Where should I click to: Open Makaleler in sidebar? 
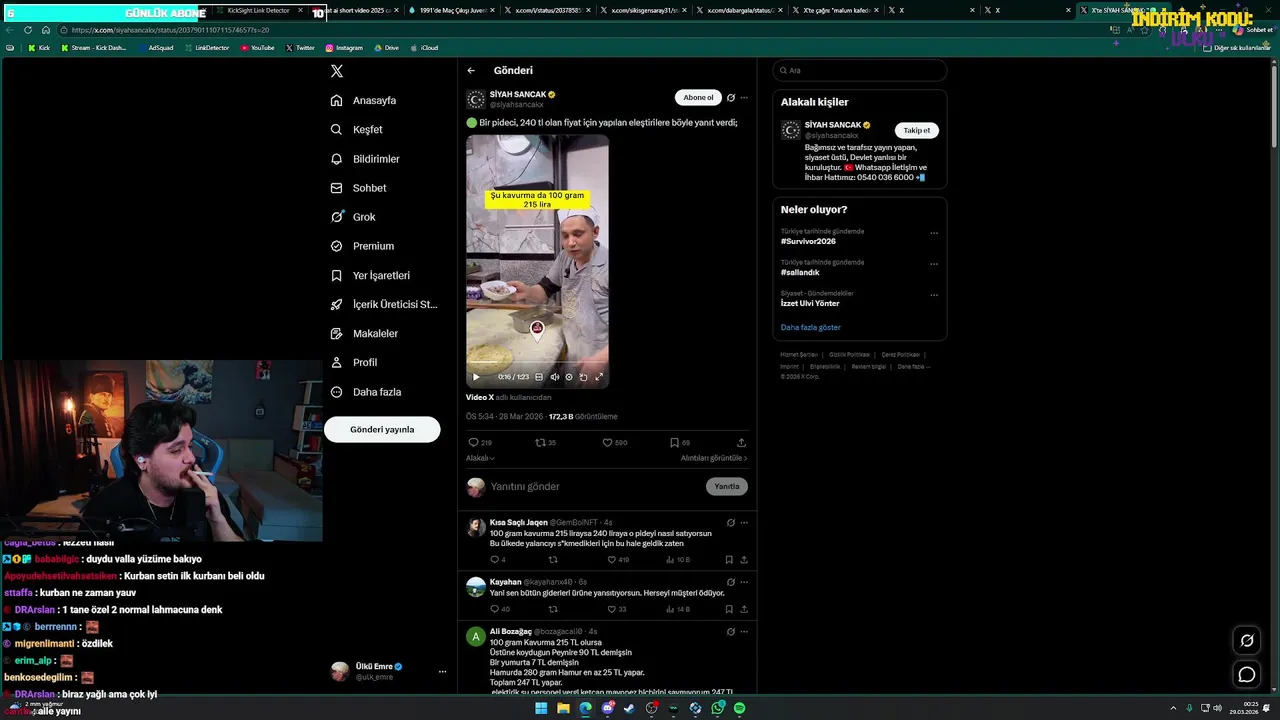[364, 333]
